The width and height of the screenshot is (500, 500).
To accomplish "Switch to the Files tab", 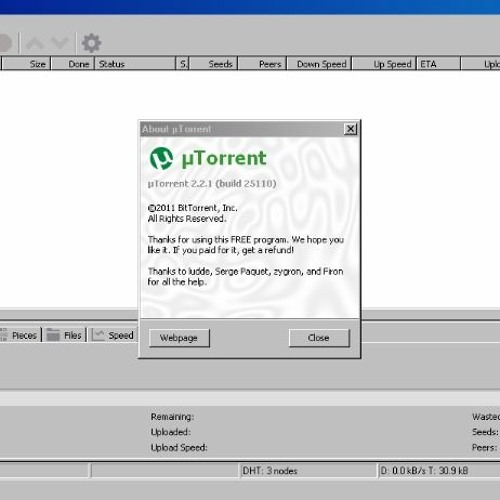I will [64, 335].
